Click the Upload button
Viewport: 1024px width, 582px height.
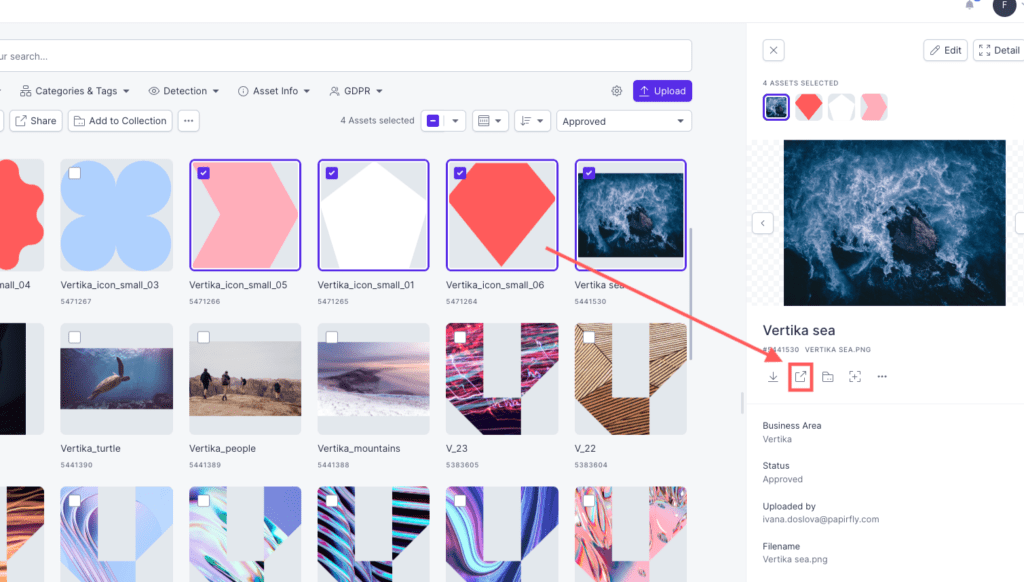click(662, 91)
